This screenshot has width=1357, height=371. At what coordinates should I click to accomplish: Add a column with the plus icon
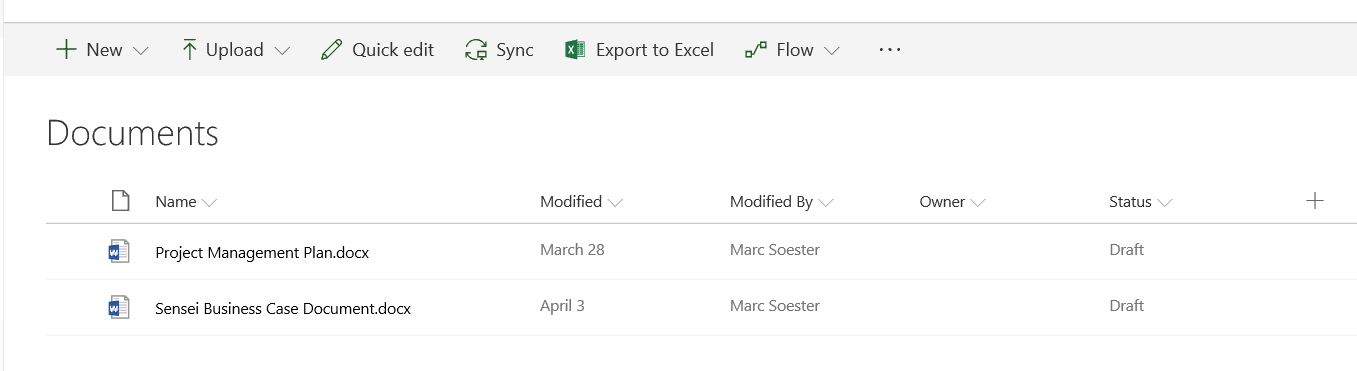1315,201
